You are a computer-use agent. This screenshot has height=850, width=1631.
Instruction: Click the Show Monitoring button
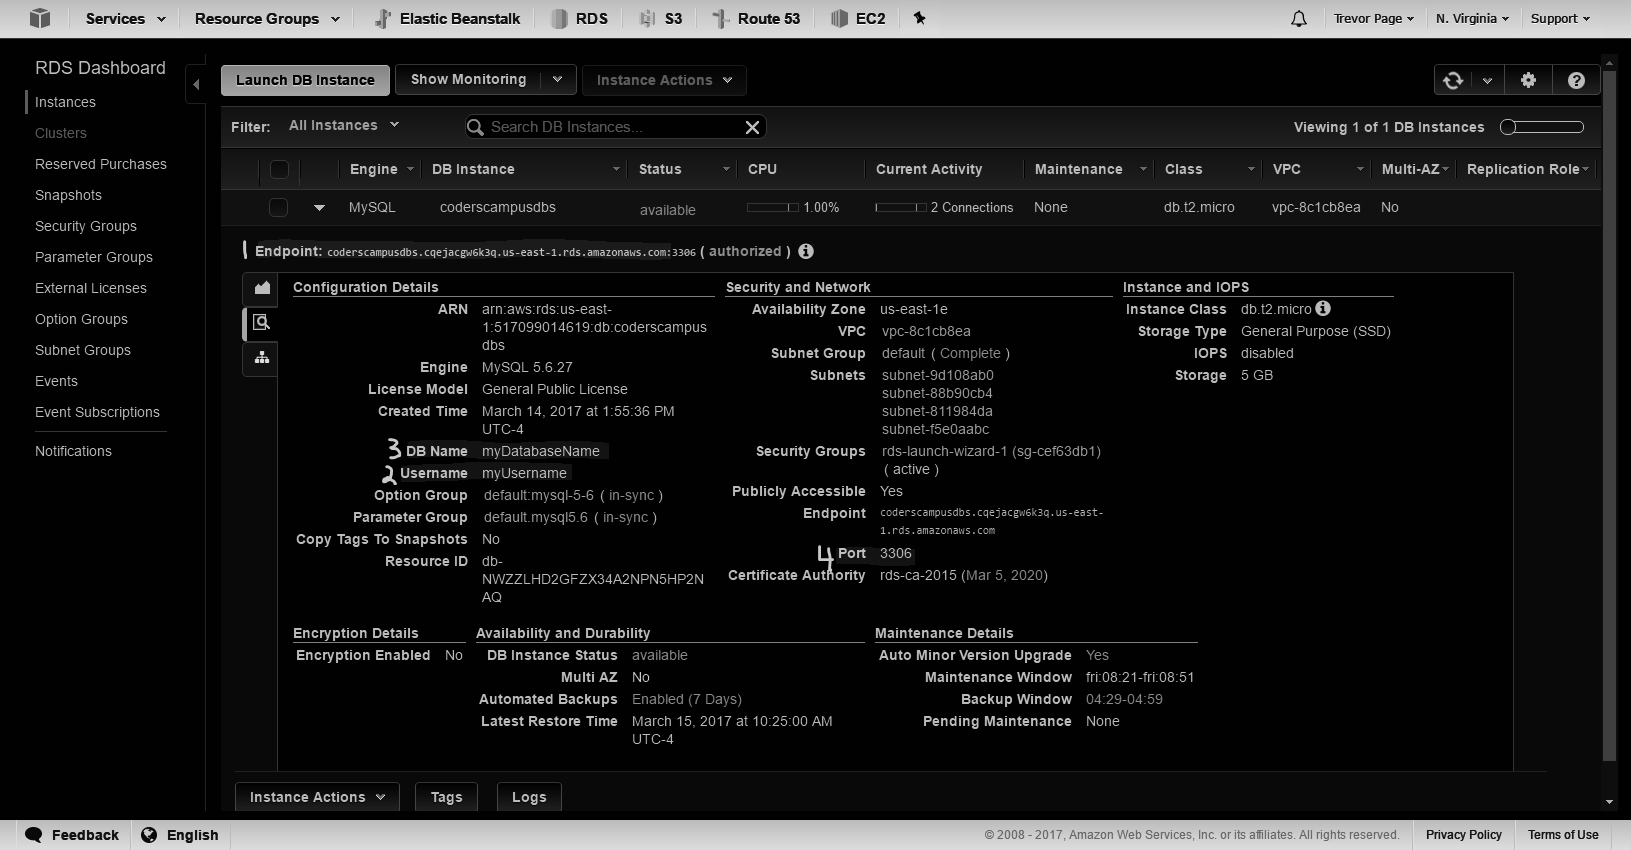coord(468,79)
